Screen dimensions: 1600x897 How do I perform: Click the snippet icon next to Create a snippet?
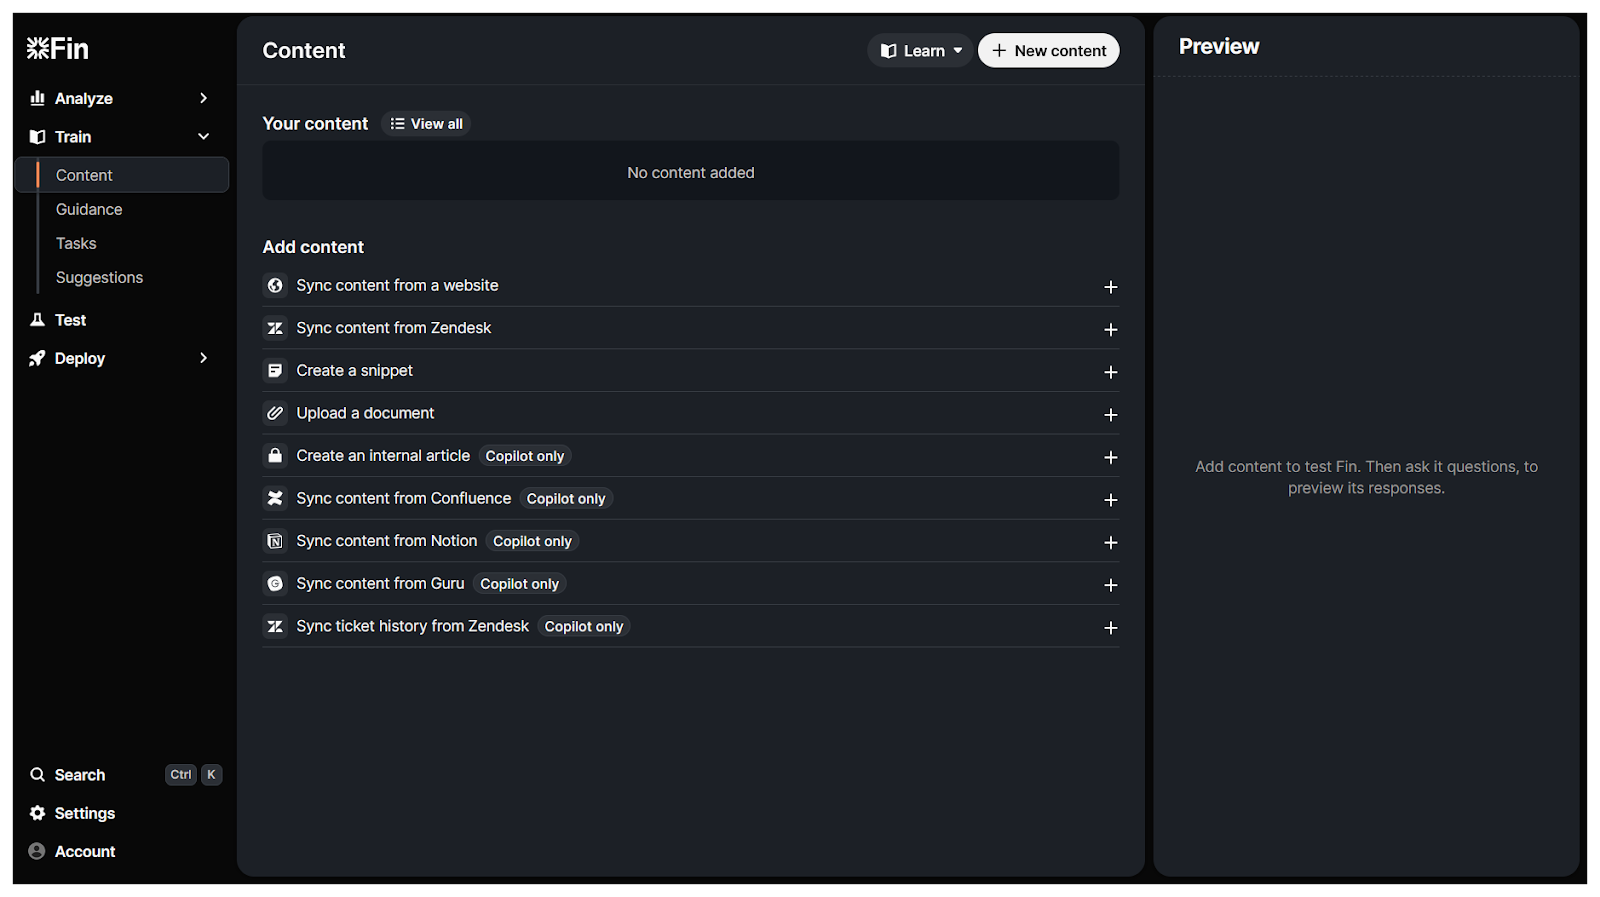click(275, 371)
